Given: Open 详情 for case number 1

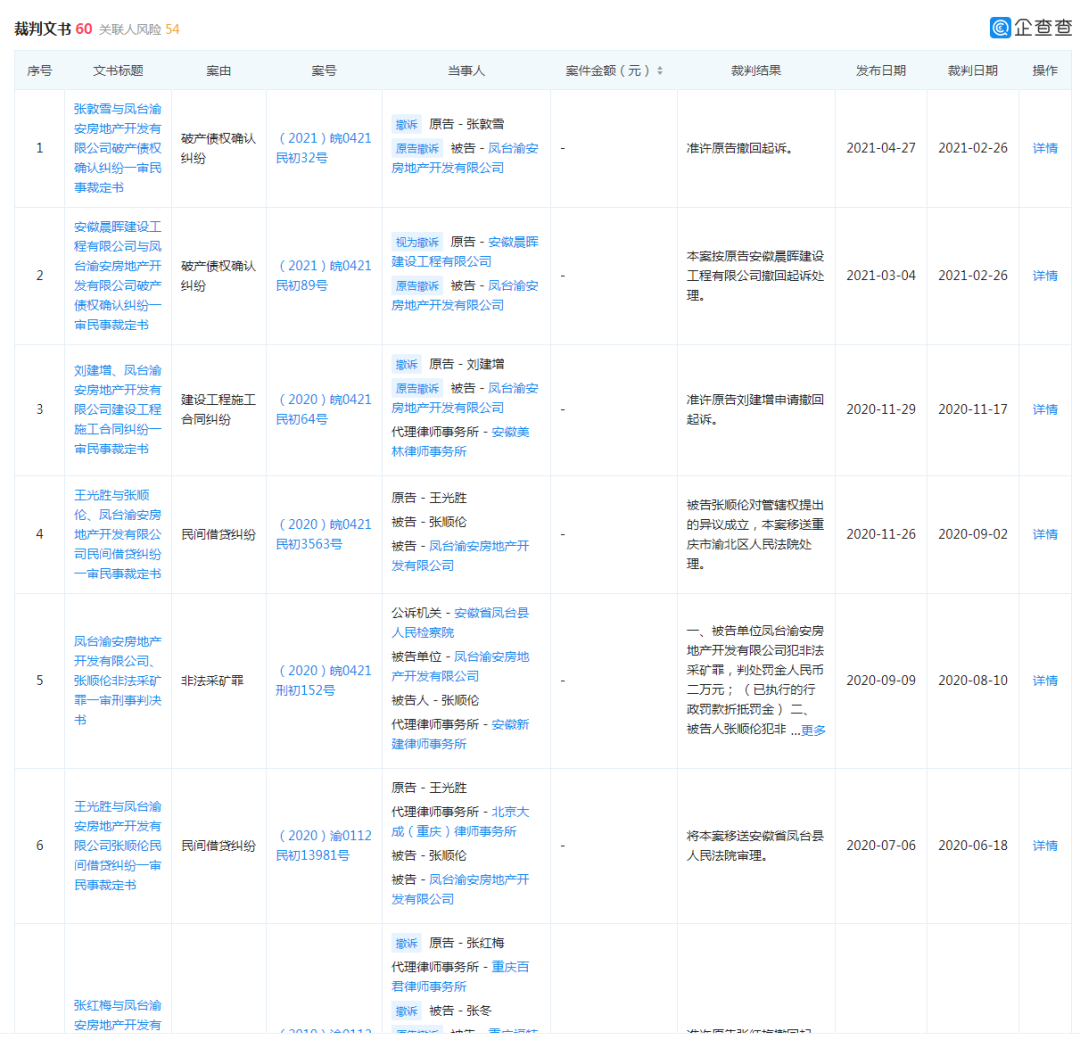Looking at the screenshot, I should click(x=1044, y=148).
